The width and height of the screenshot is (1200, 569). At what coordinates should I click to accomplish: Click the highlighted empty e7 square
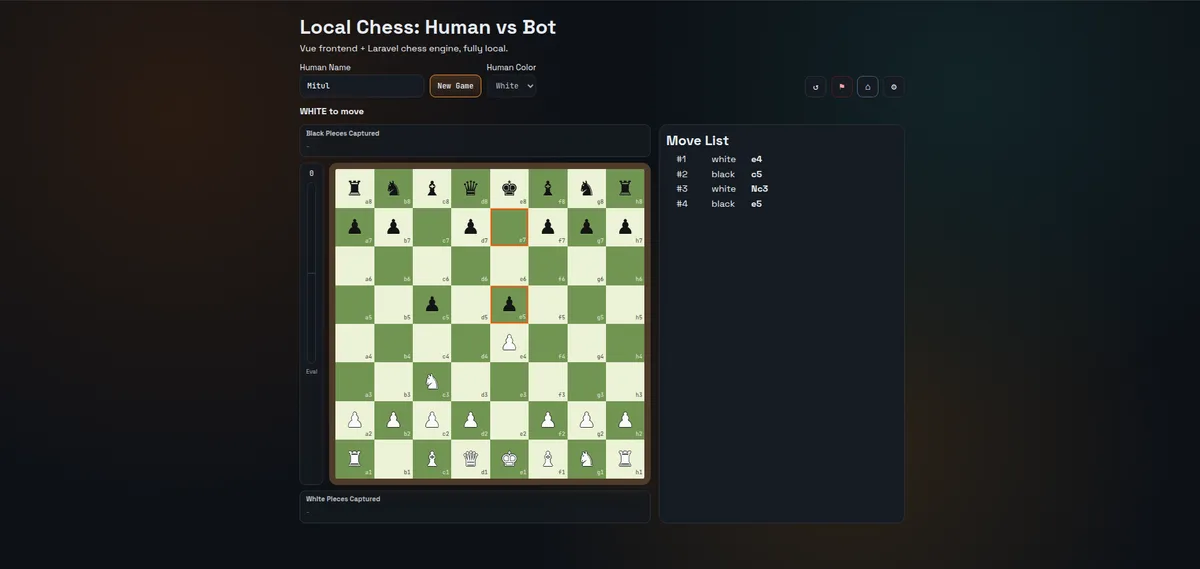(509, 227)
